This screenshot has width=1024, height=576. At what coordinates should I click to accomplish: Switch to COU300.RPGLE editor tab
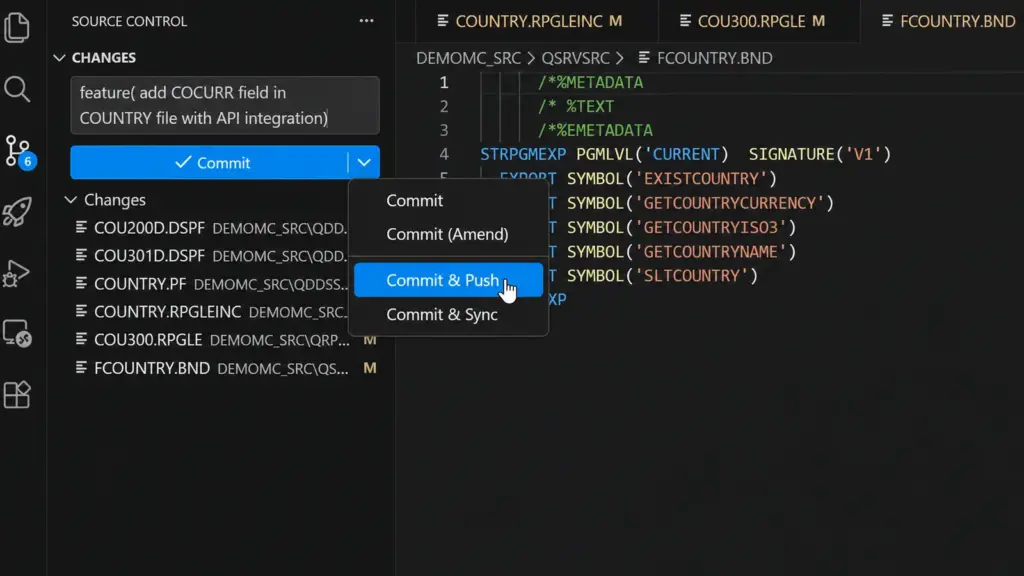click(x=759, y=21)
